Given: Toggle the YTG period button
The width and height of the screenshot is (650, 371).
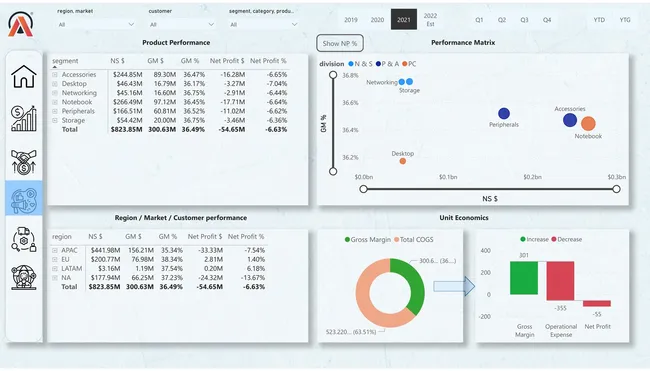Looking at the screenshot, I should tap(625, 19).
